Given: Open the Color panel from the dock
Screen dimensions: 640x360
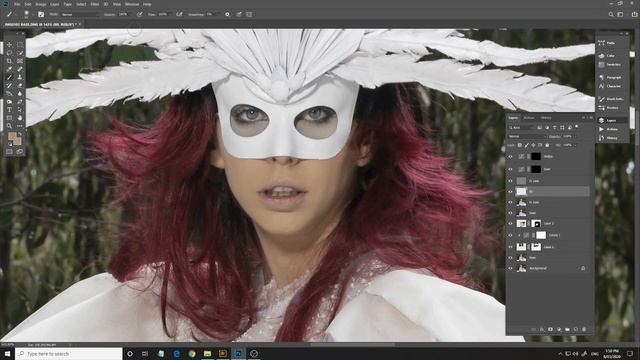Looking at the screenshot, I should pos(607,56).
